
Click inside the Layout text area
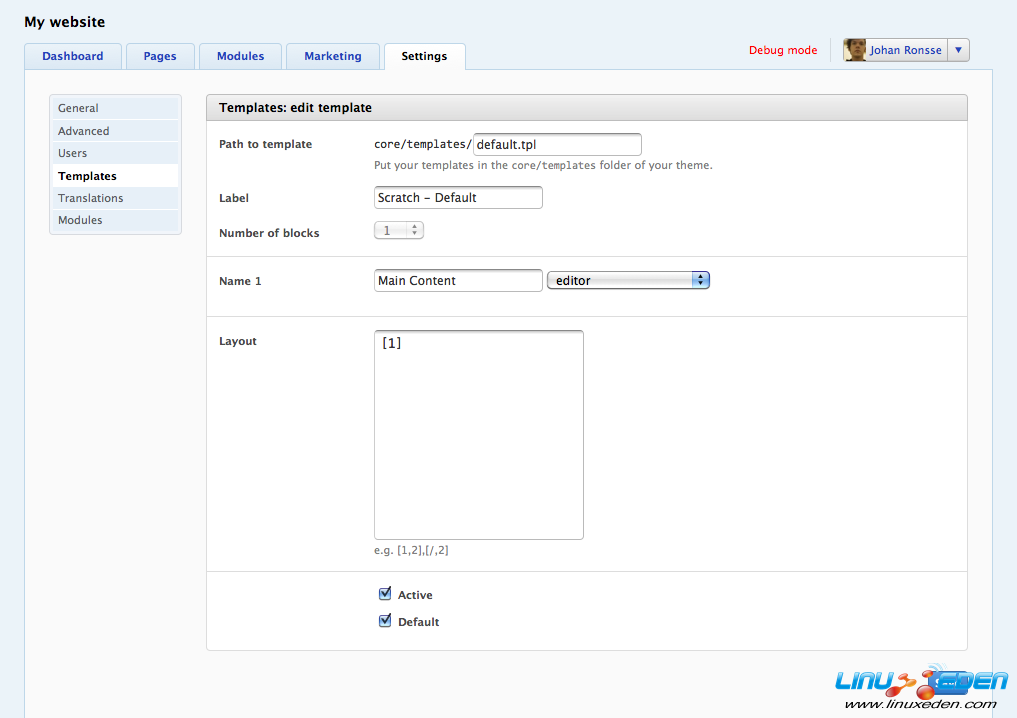pos(478,435)
